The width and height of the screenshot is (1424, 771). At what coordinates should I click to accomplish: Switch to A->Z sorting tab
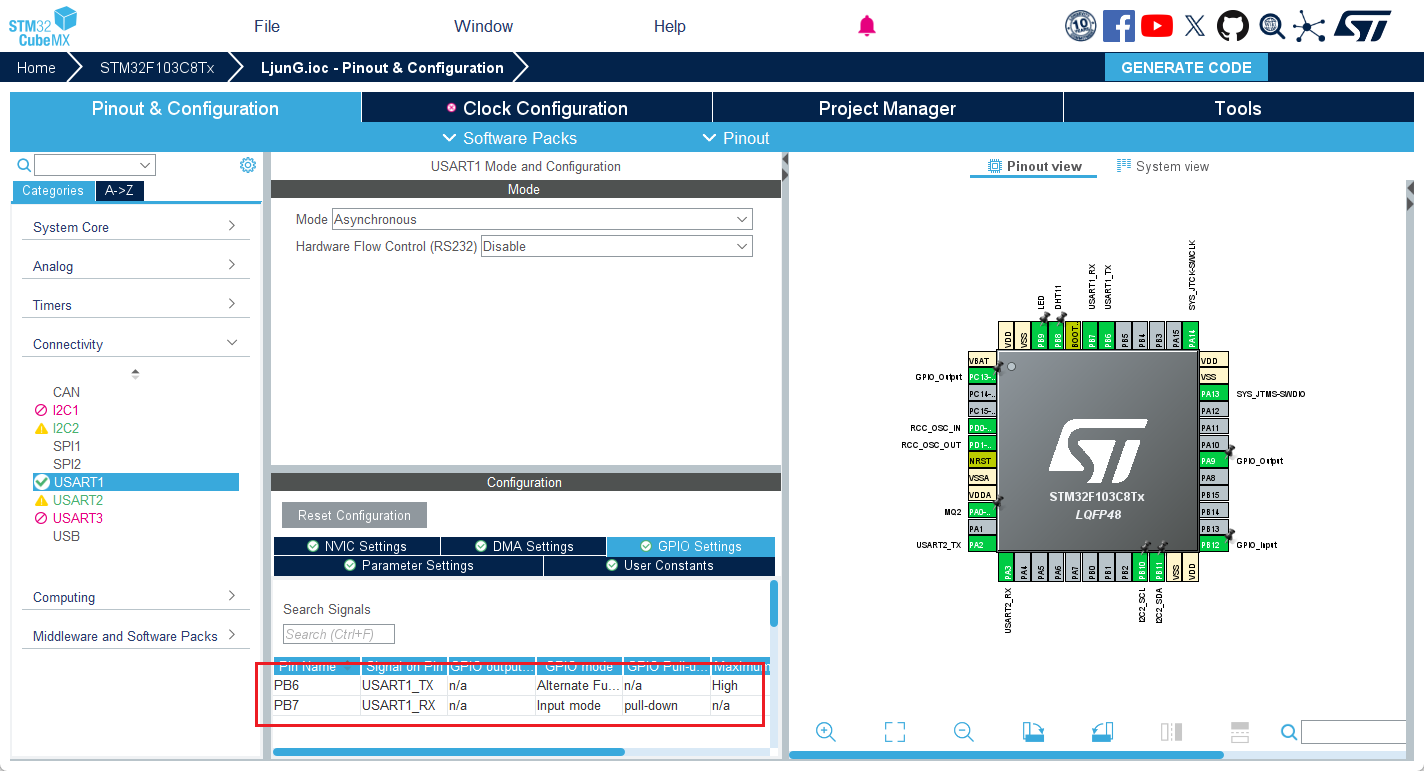point(119,190)
